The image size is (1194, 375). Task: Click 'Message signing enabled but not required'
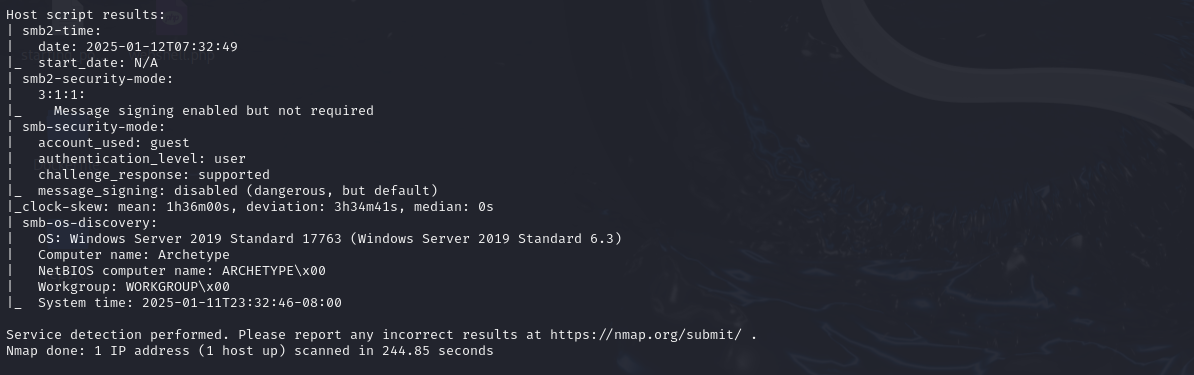[x=214, y=111]
